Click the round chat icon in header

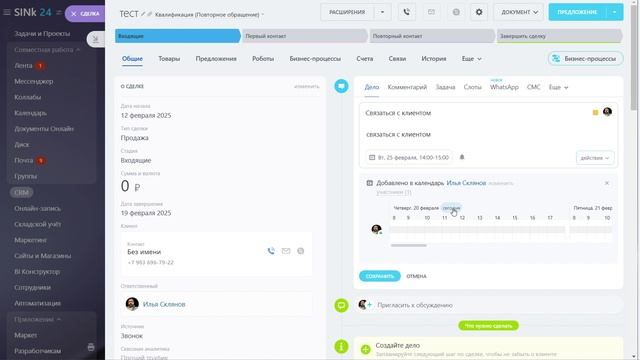(456, 12)
